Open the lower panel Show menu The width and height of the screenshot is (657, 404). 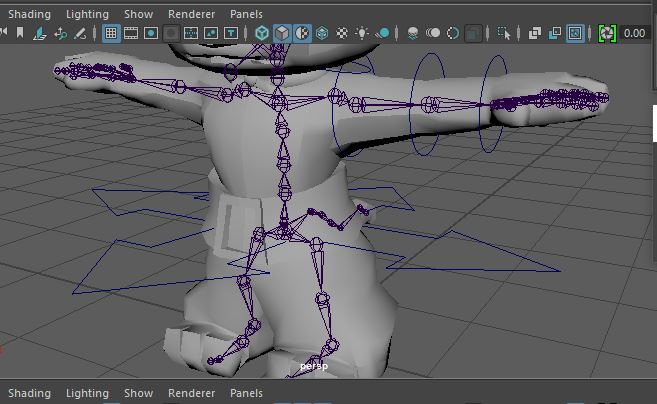tap(138, 393)
